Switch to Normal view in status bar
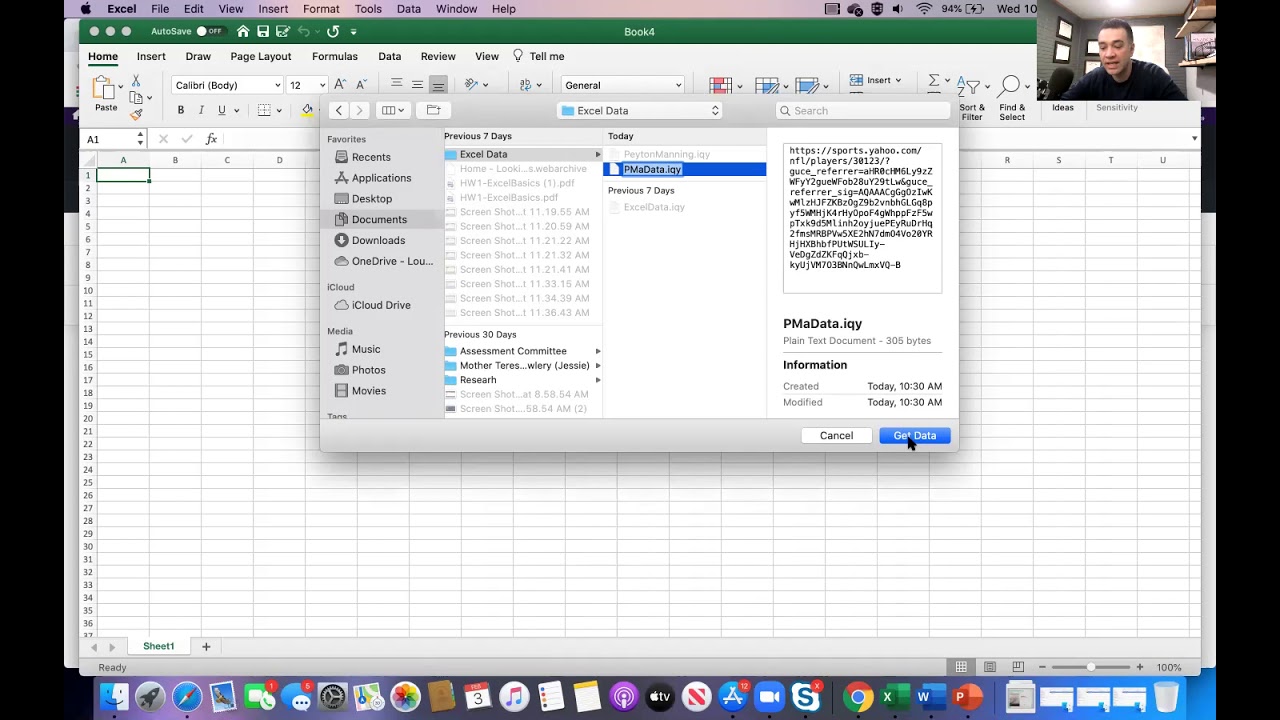 961,667
